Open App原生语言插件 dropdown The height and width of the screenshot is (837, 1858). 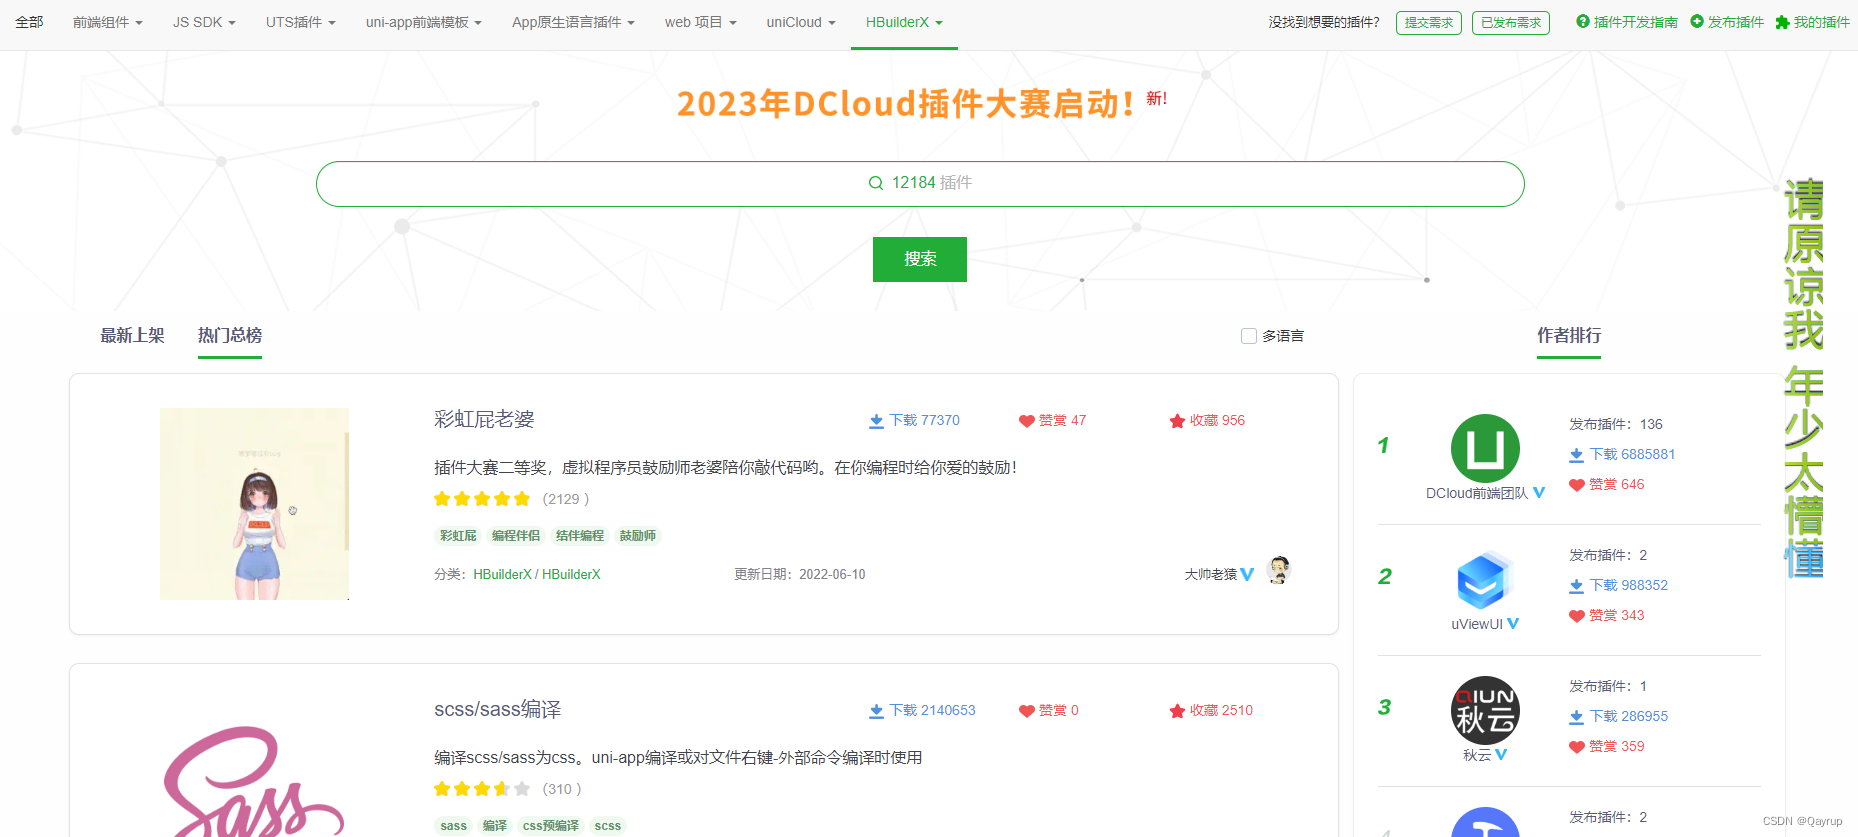click(573, 22)
